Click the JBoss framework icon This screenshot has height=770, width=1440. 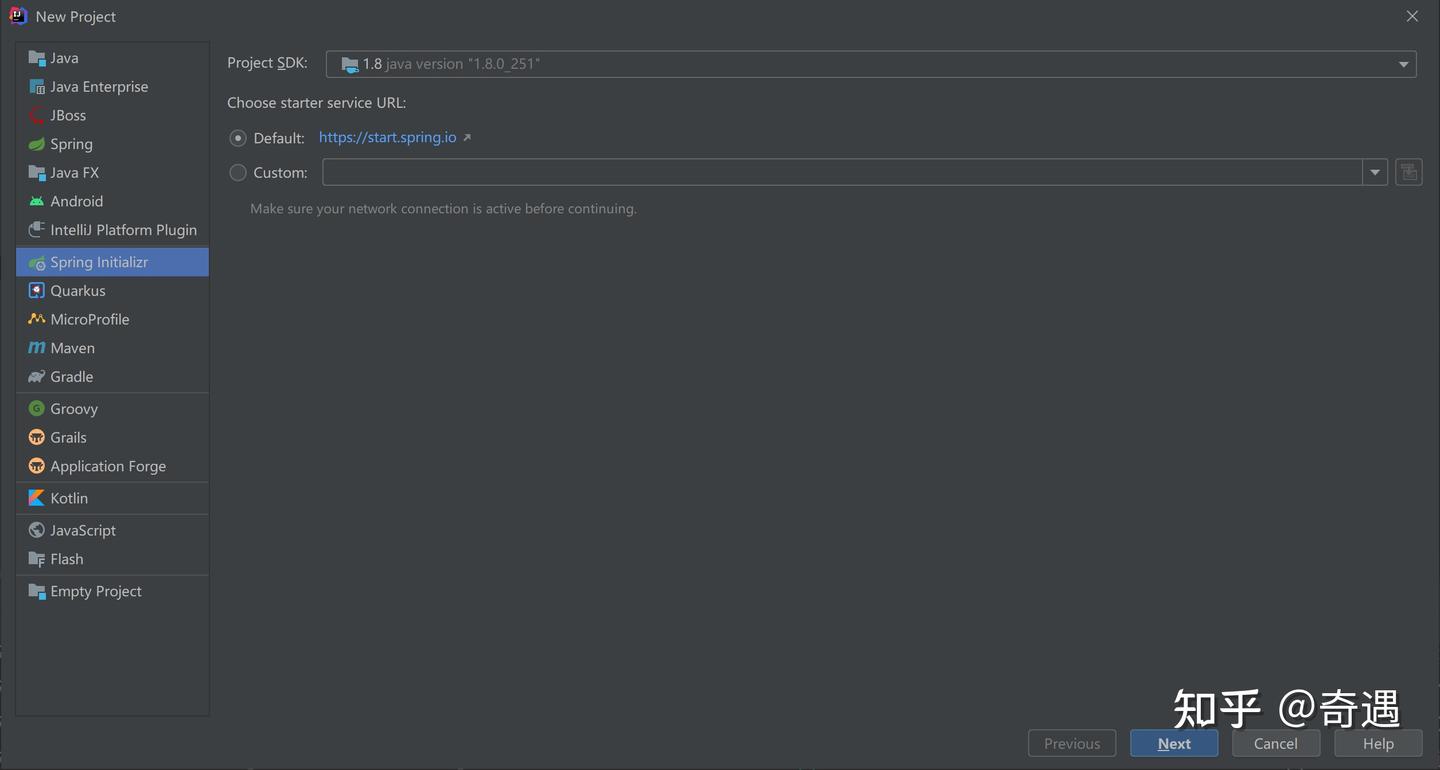[x=37, y=115]
